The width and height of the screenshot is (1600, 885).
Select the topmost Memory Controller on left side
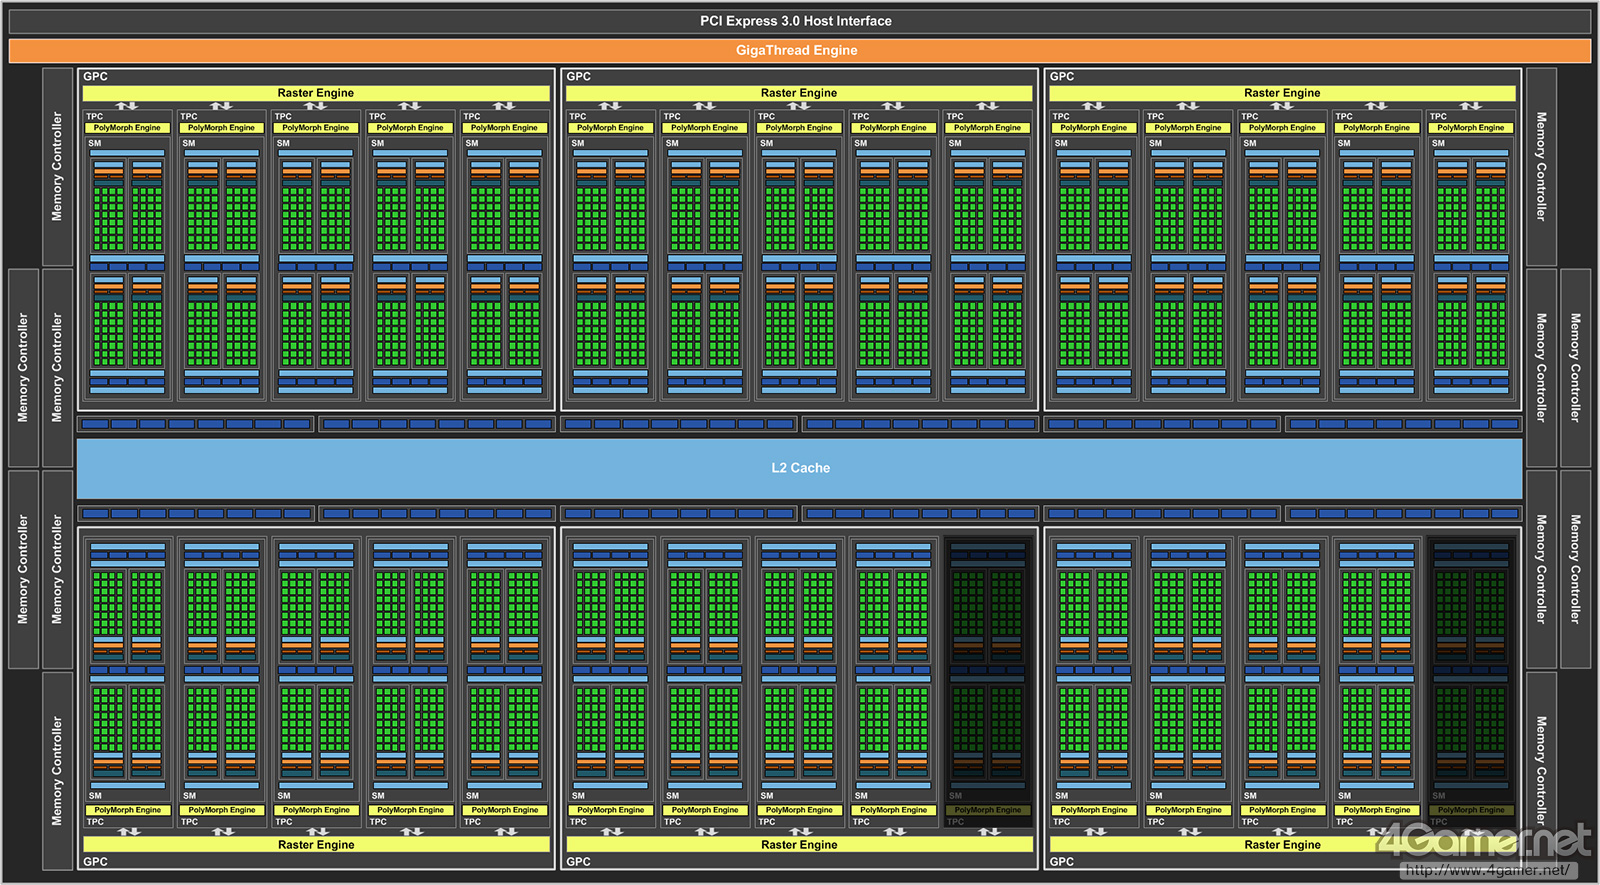57,166
